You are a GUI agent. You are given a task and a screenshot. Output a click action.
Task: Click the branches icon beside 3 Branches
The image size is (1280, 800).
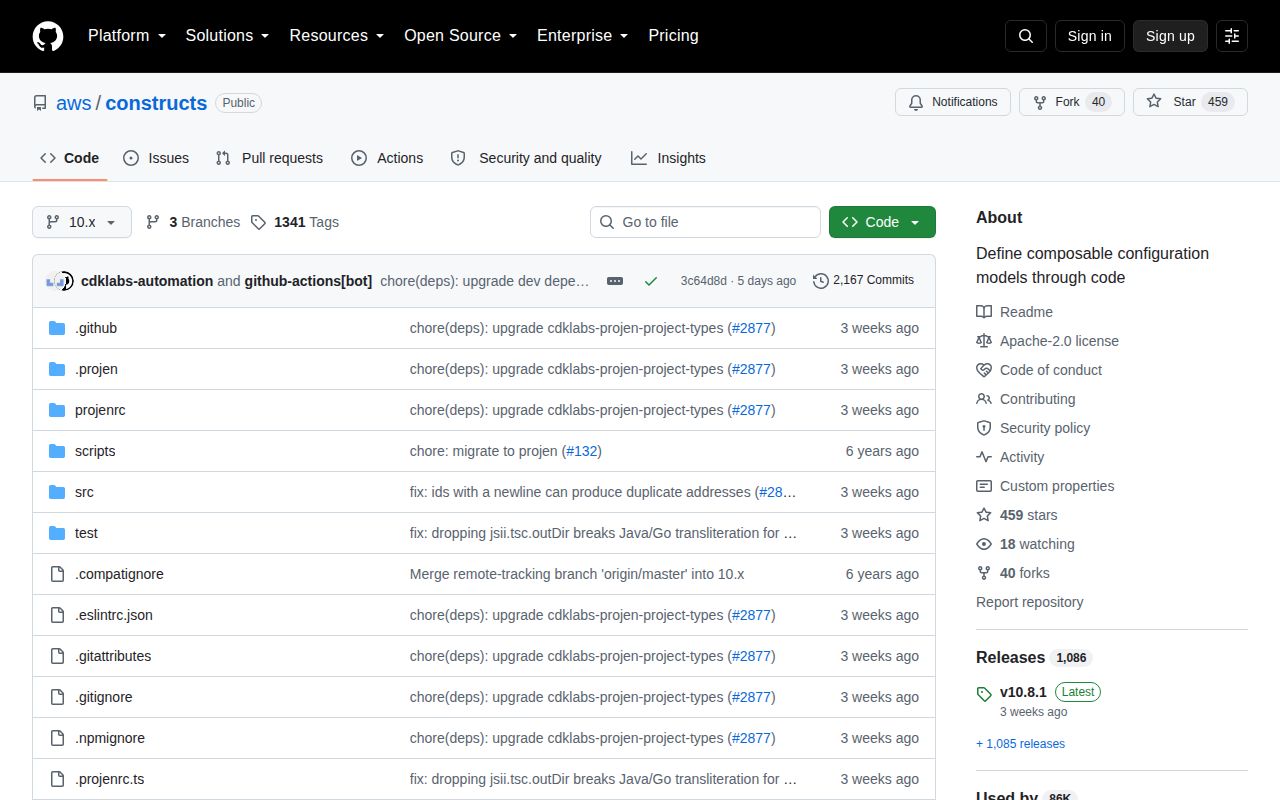(x=153, y=222)
